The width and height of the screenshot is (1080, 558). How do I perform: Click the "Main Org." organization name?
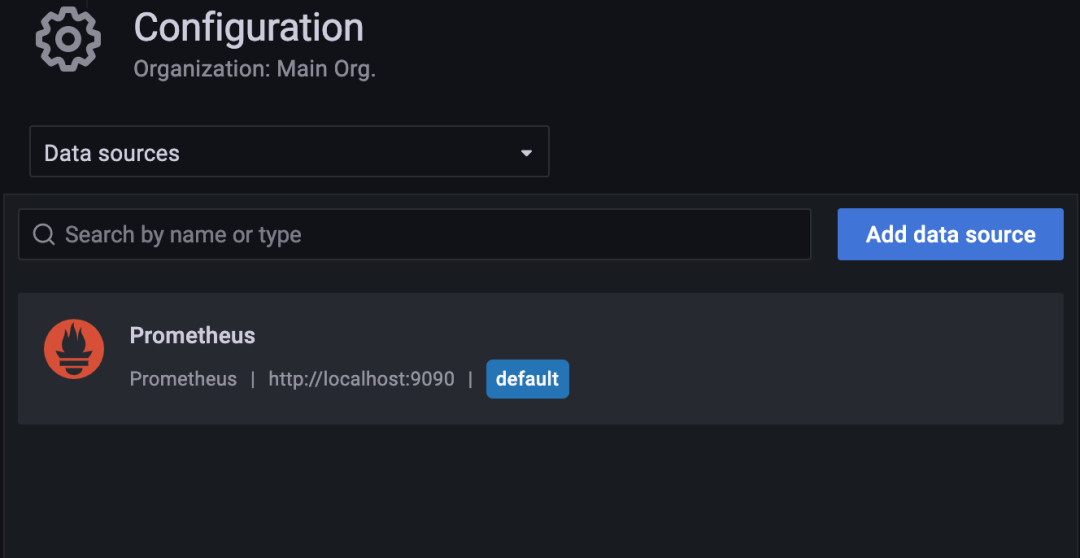pyautogui.click(x=328, y=70)
